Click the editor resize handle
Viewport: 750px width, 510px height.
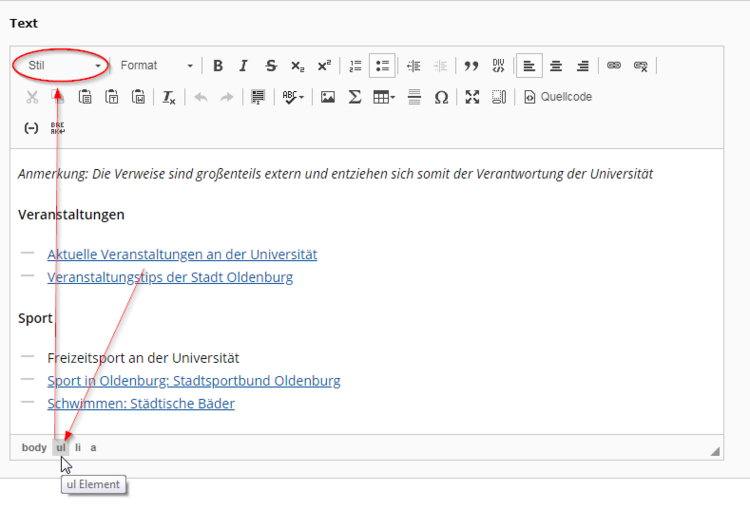click(x=715, y=451)
